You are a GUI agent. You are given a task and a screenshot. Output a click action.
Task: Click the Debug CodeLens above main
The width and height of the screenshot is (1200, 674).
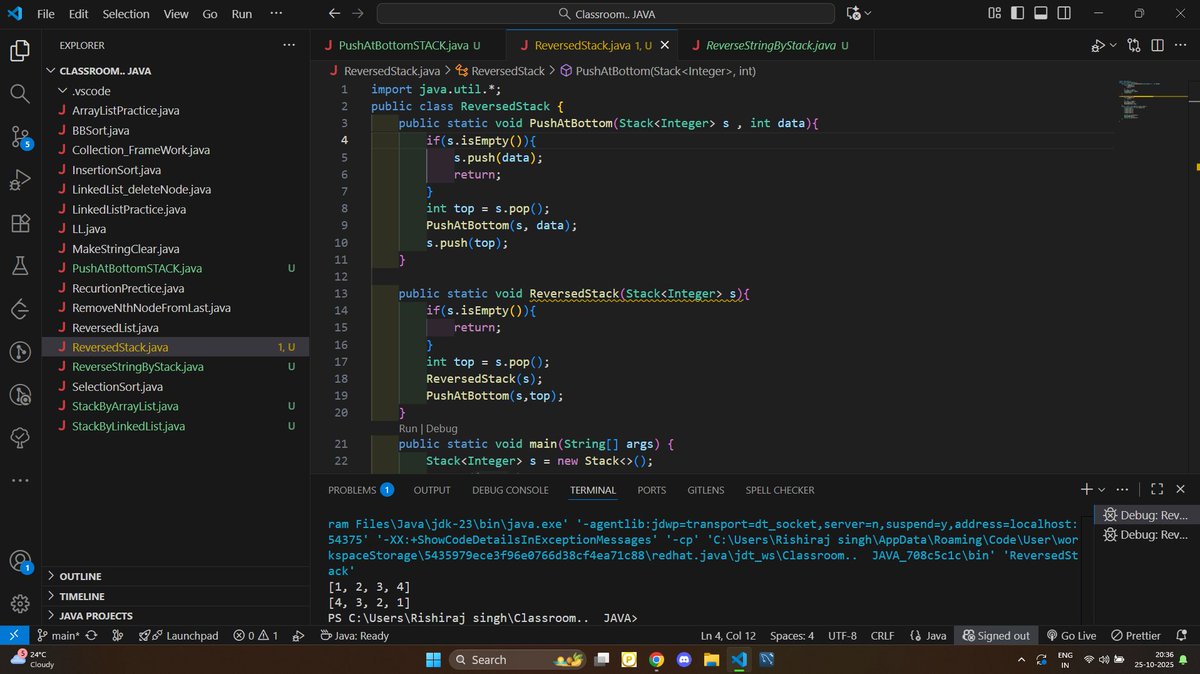tap(442, 428)
